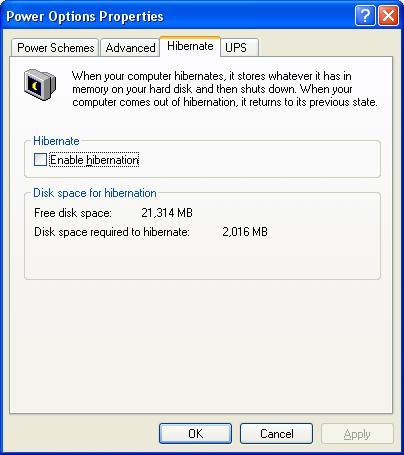Click the question mark Help button
The width and height of the screenshot is (404, 455).
365,15
